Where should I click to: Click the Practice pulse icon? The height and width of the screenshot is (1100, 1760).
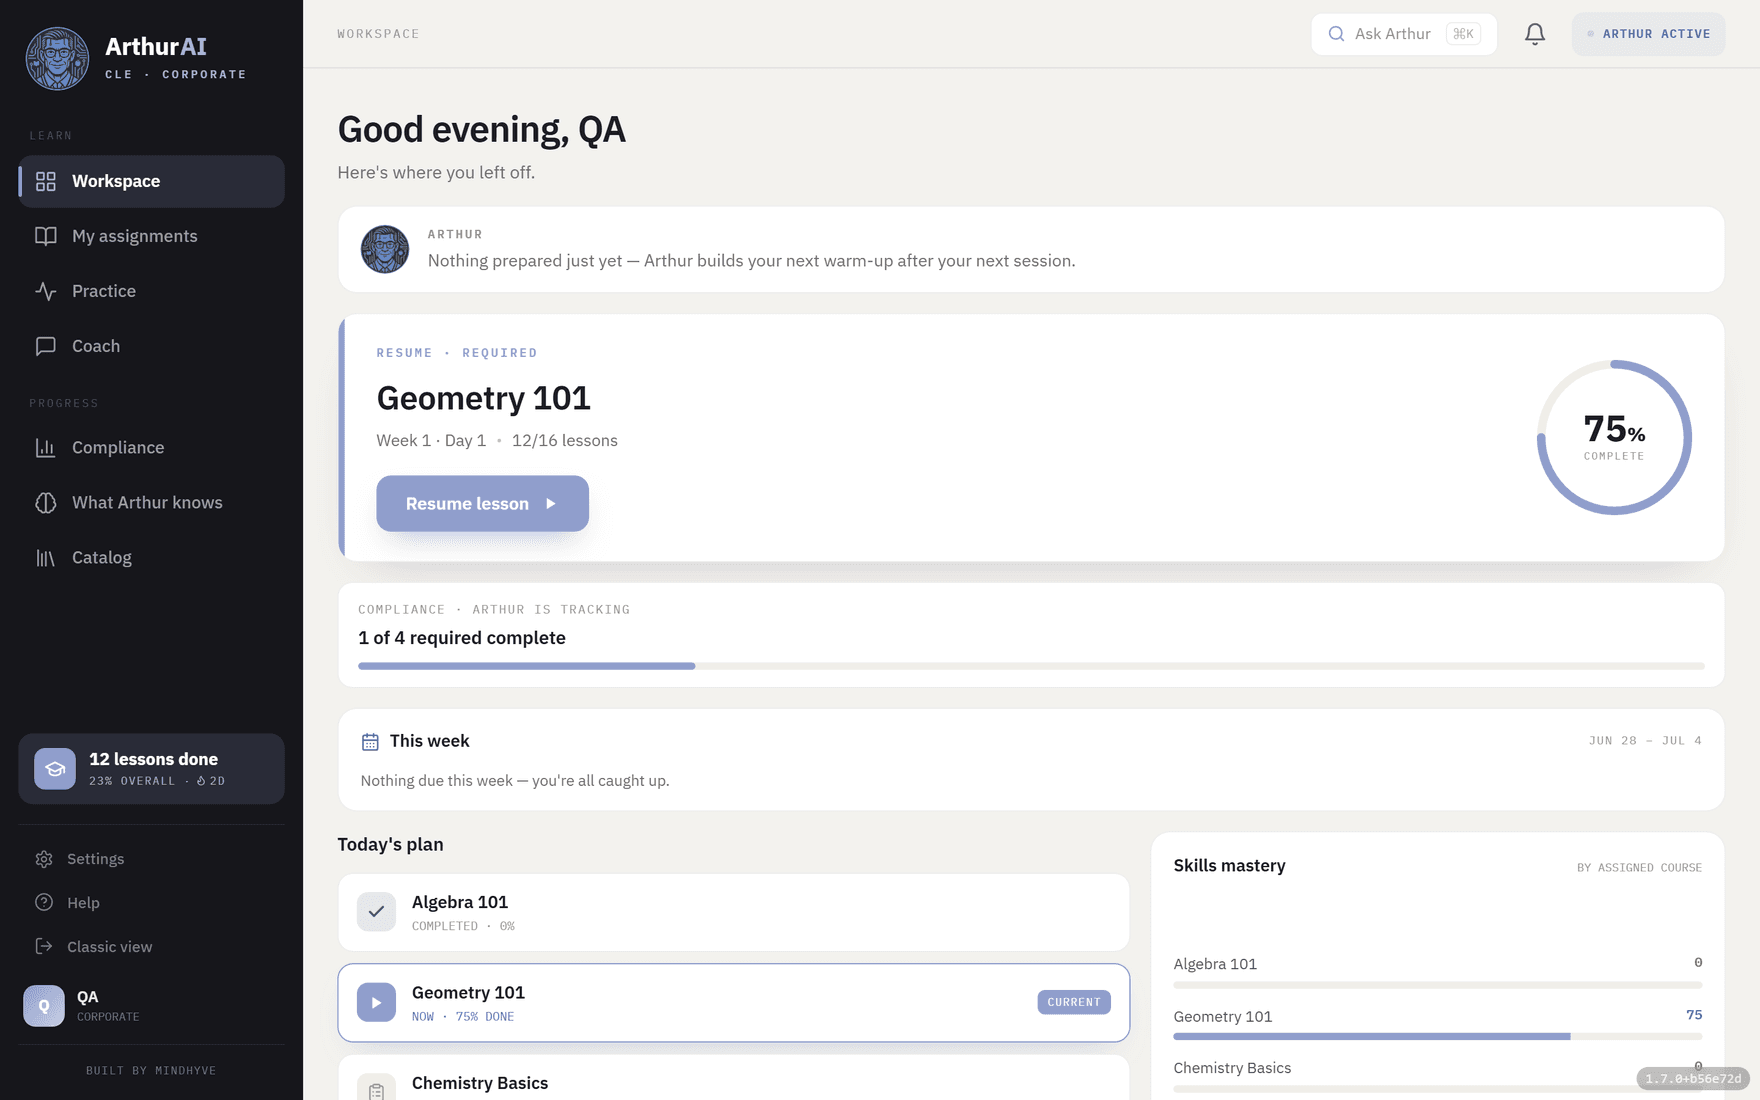pyautogui.click(x=46, y=291)
